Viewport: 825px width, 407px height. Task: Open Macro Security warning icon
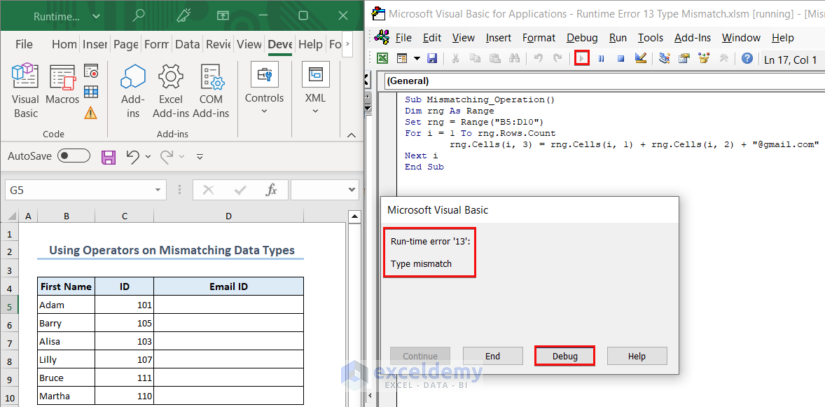coord(91,112)
